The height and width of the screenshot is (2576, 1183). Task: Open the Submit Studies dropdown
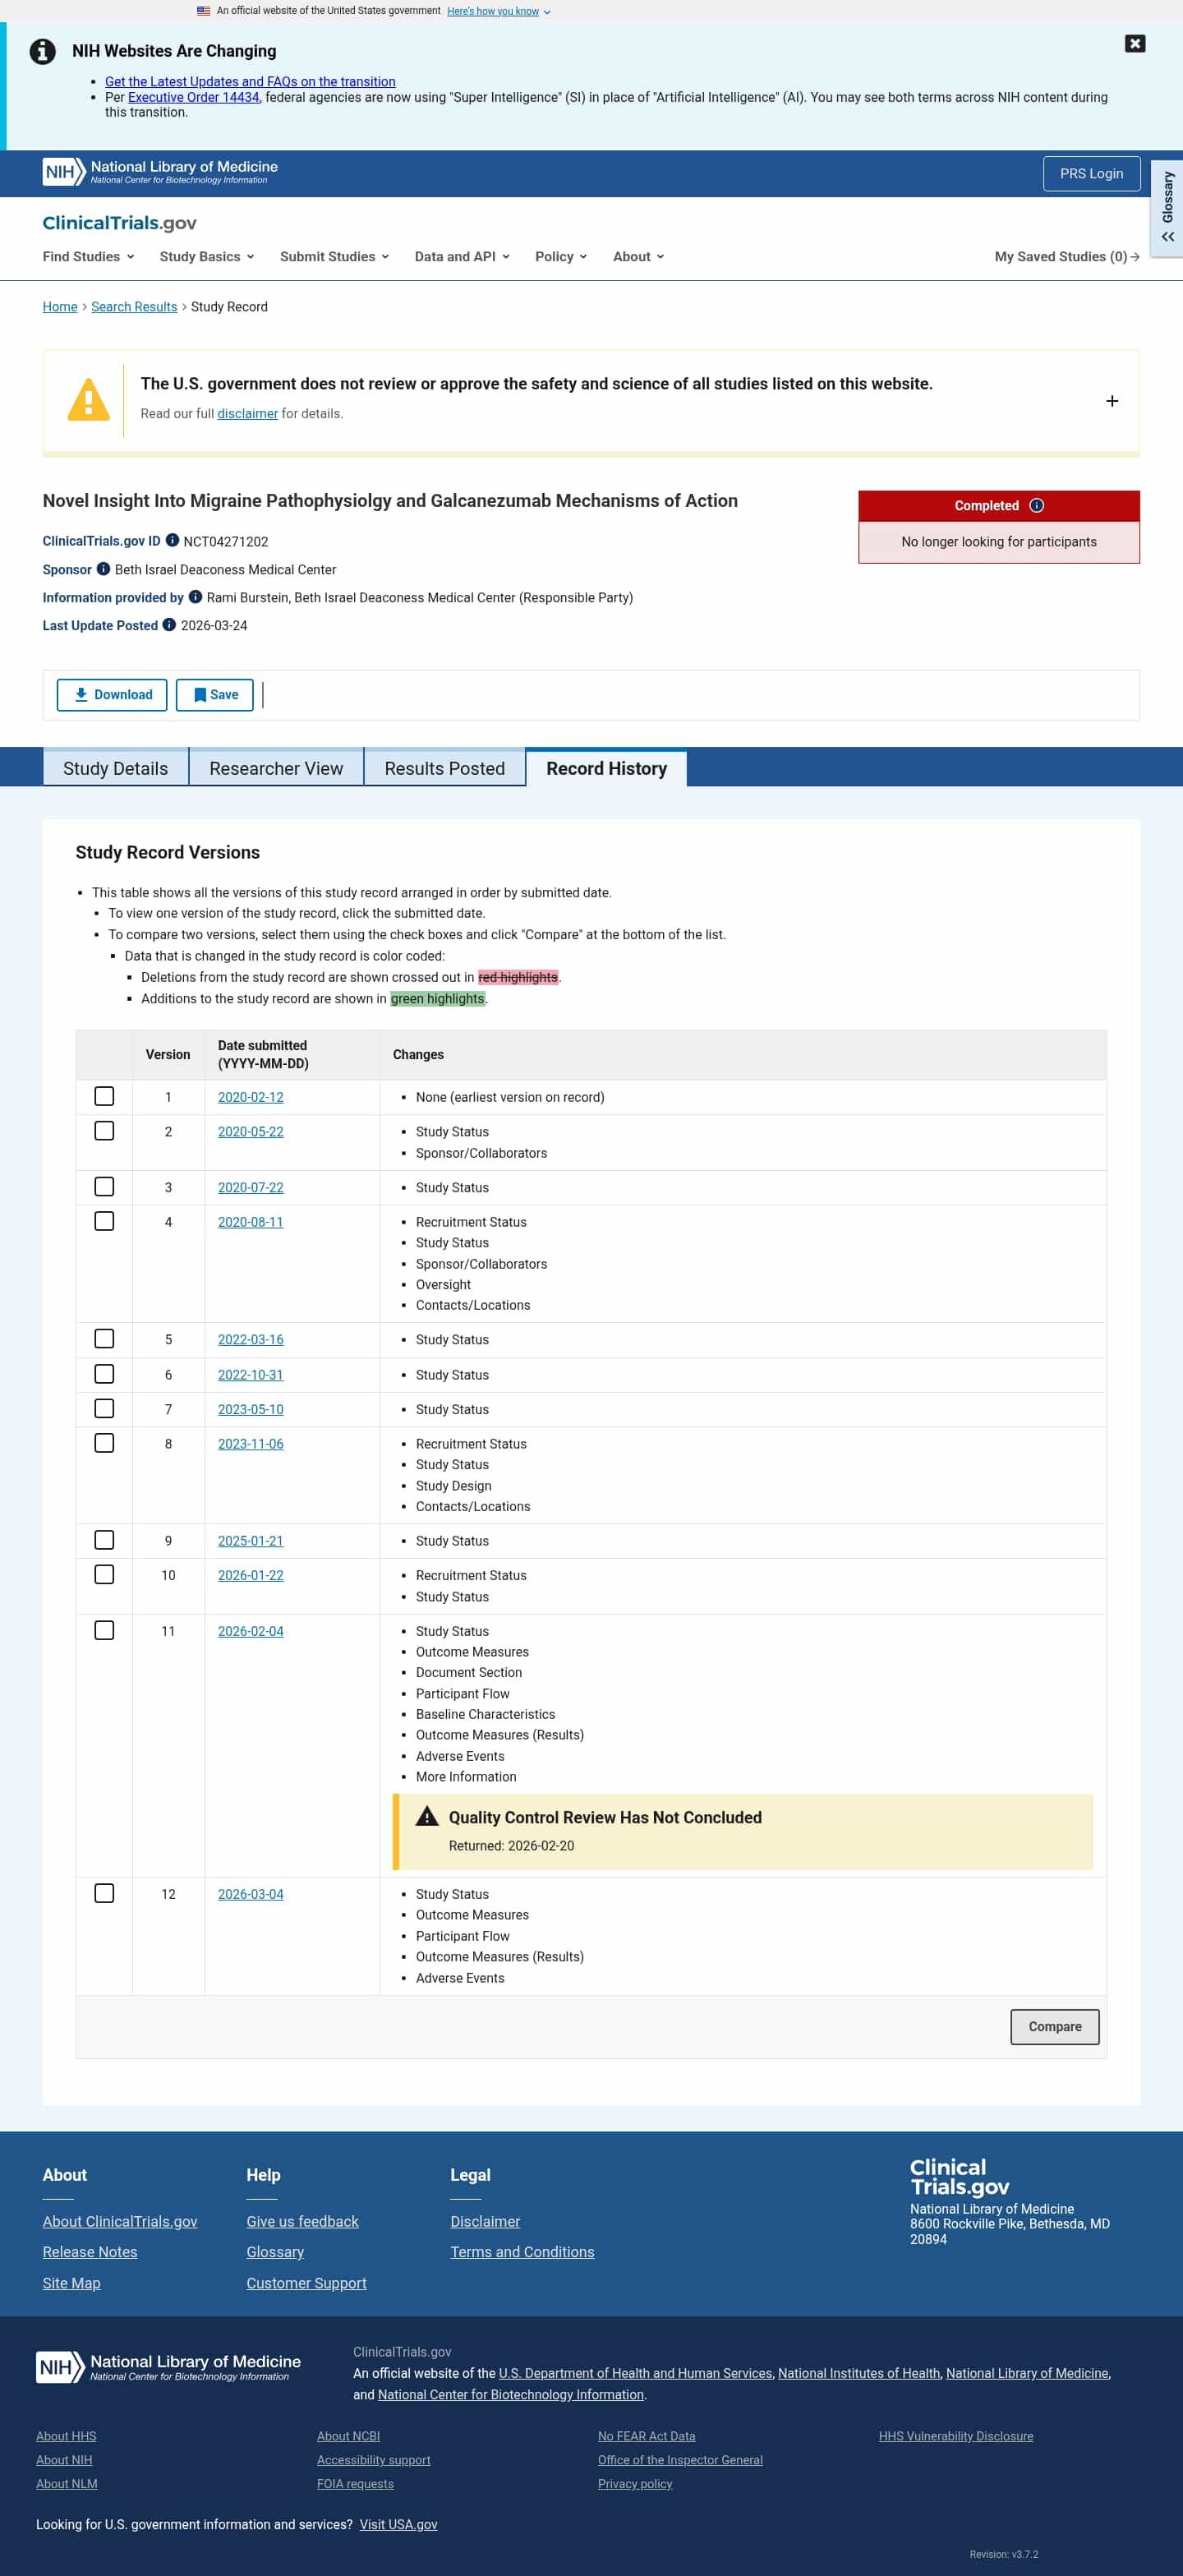[334, 257]
